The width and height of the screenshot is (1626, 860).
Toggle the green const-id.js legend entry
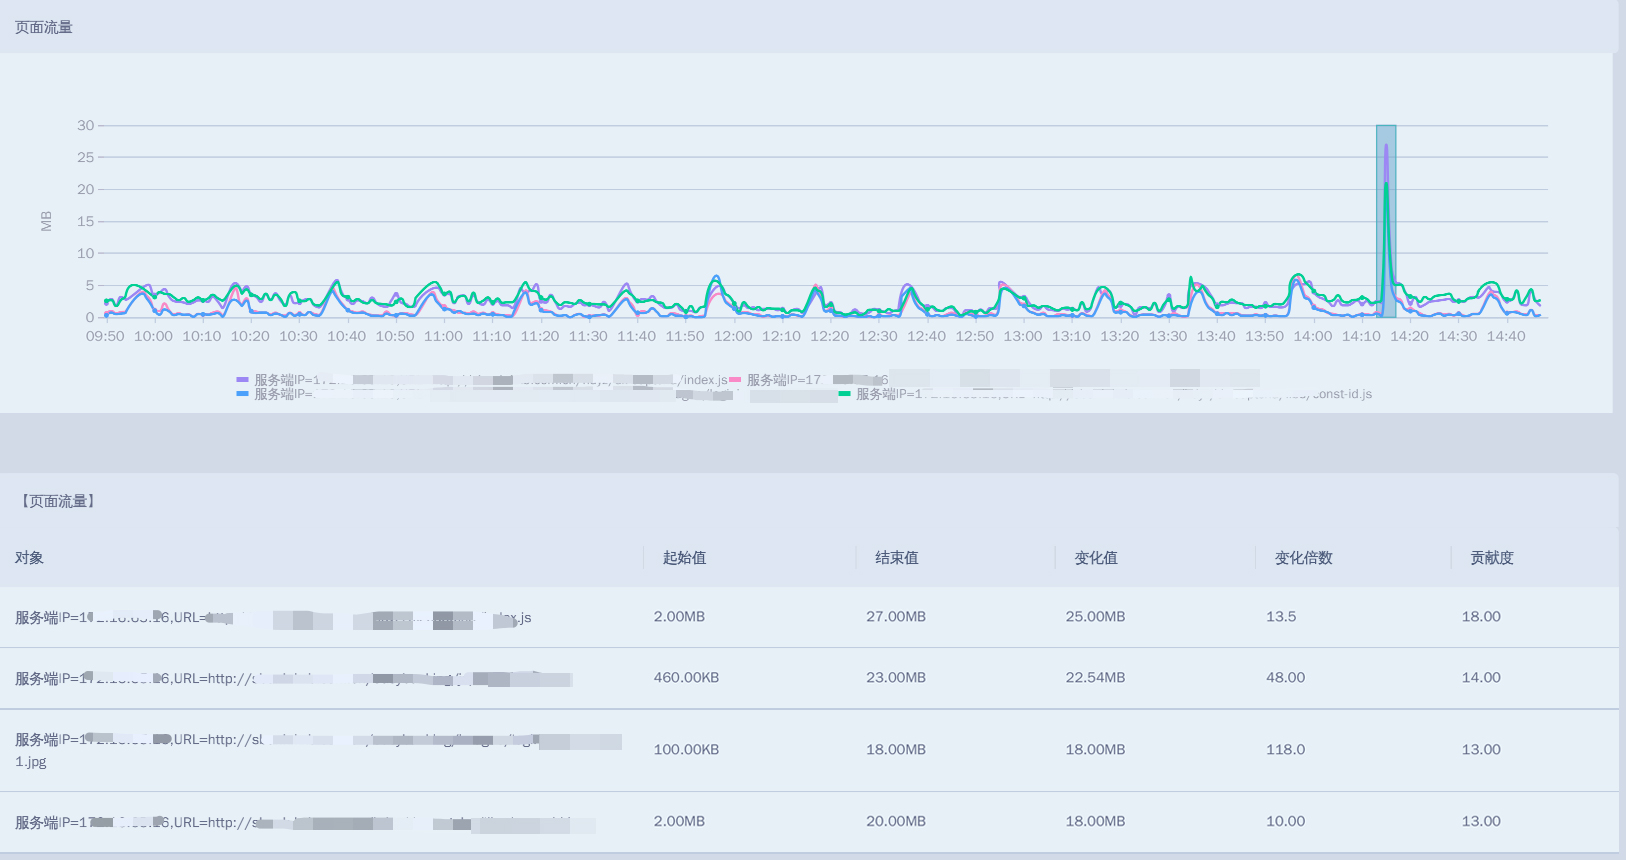click(x=845, y=394)
